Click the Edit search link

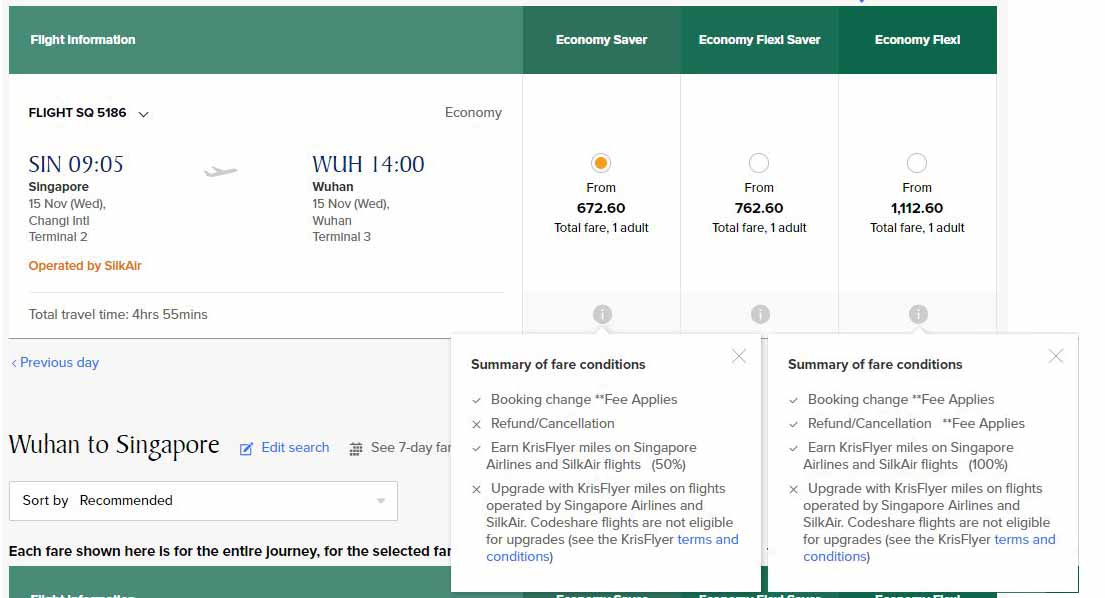coord(295,448)
